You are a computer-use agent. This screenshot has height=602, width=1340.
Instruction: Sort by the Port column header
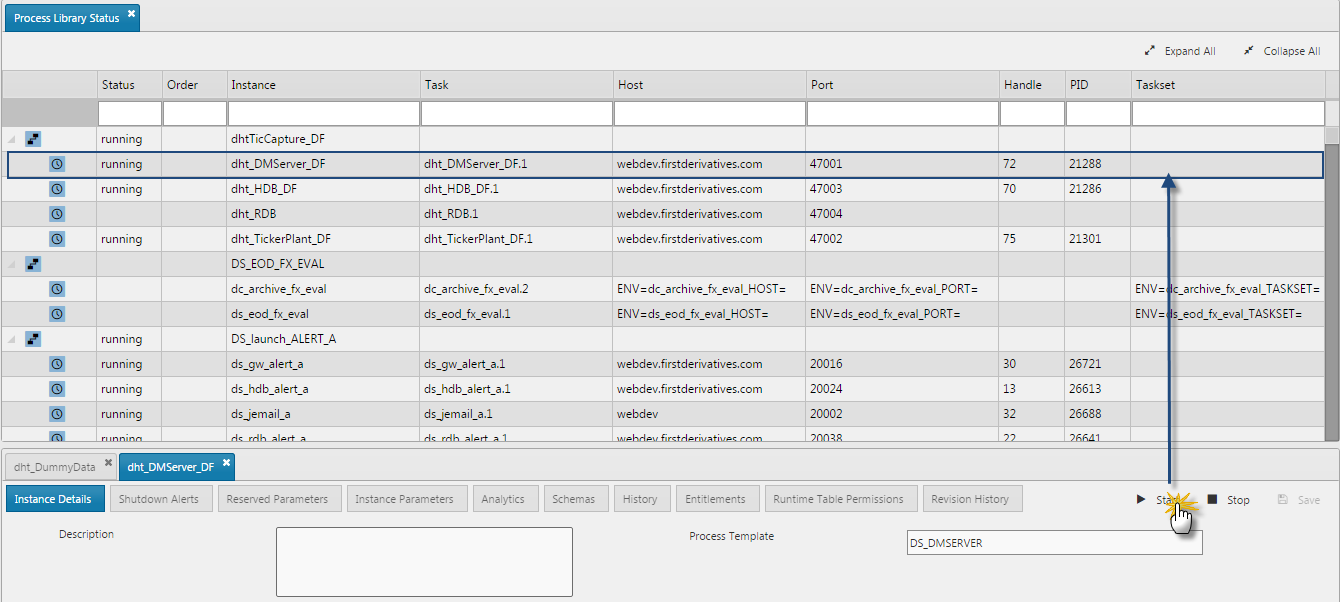click(902, 85)
